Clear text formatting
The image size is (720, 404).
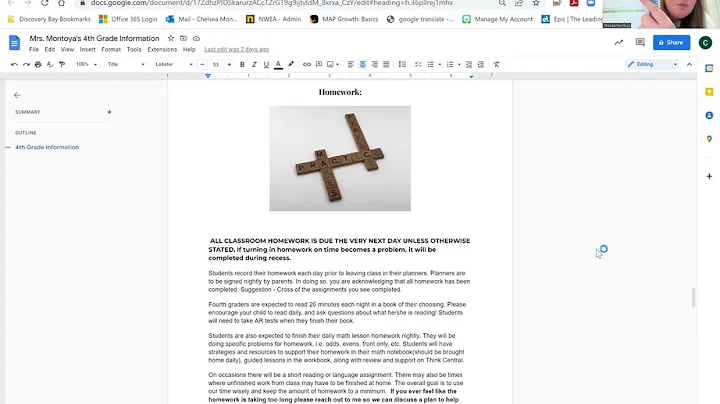point(496,64)
